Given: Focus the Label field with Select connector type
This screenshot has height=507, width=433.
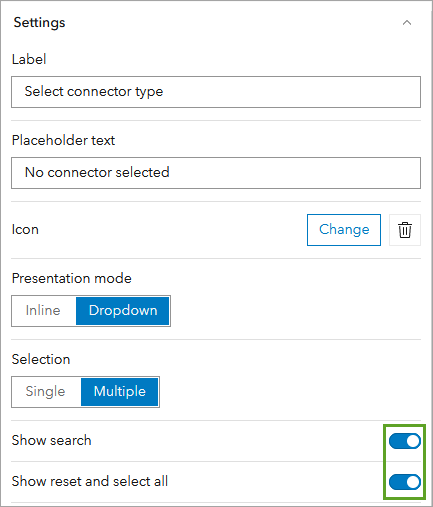Looking at the screenshot, I should coord(216,92).
